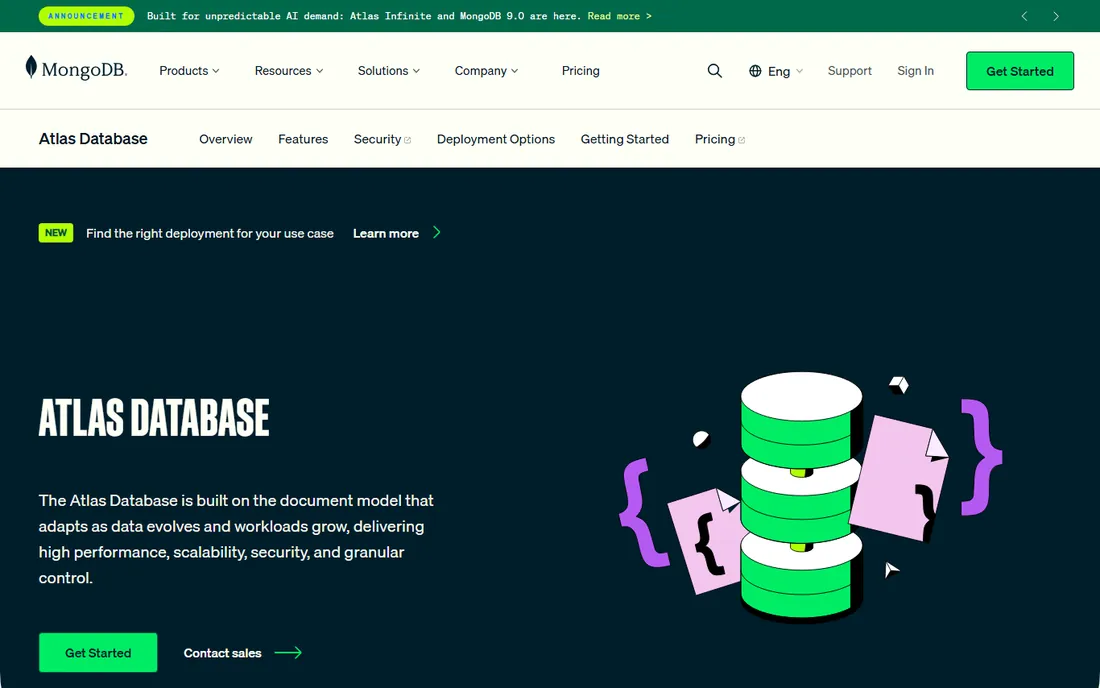Expand the Products dropdown
Screen dimensions: 1100x688
pos(189,71)
